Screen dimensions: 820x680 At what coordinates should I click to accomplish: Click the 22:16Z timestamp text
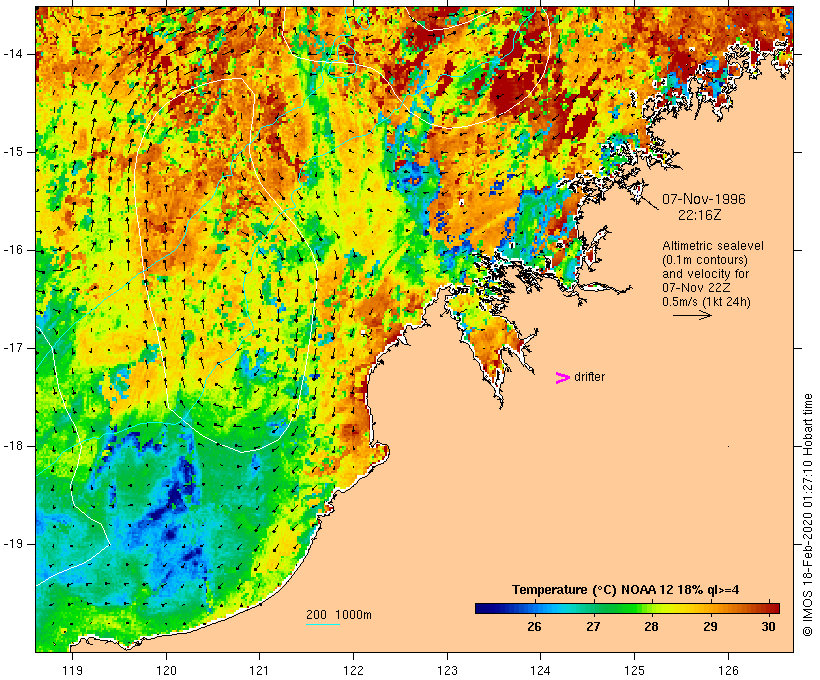click(x=700, y=215)
